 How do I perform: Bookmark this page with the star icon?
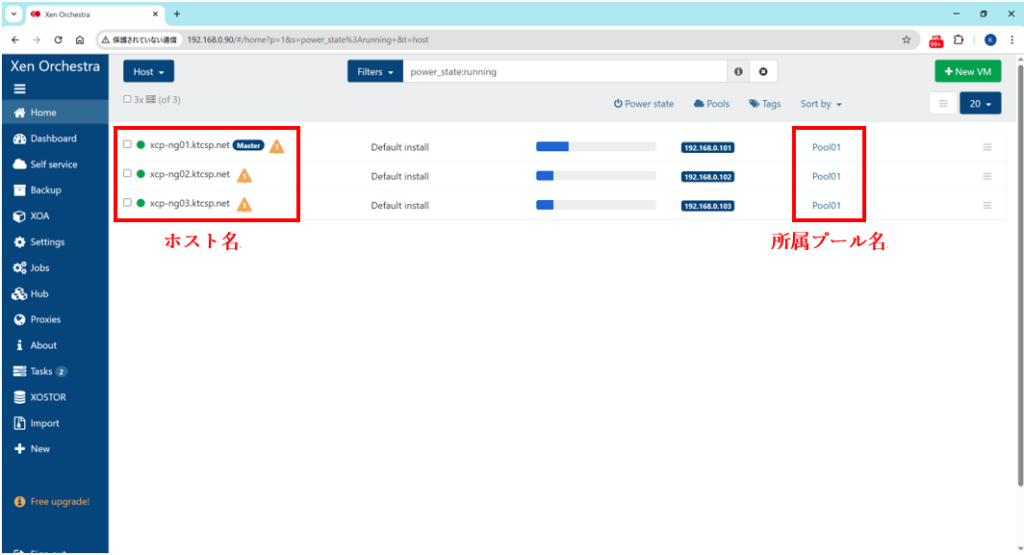906,40
